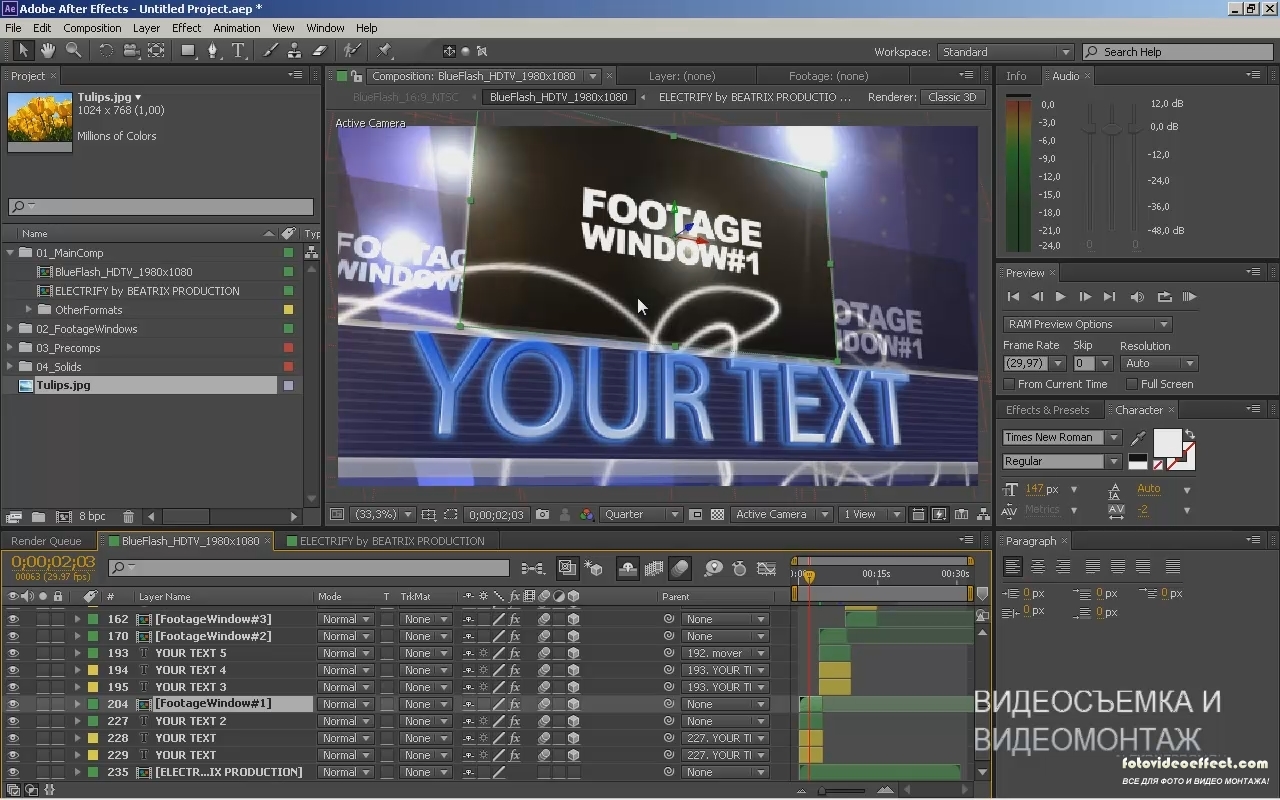
Task: Select the Brush tool
Action: (x=271, y=51)
